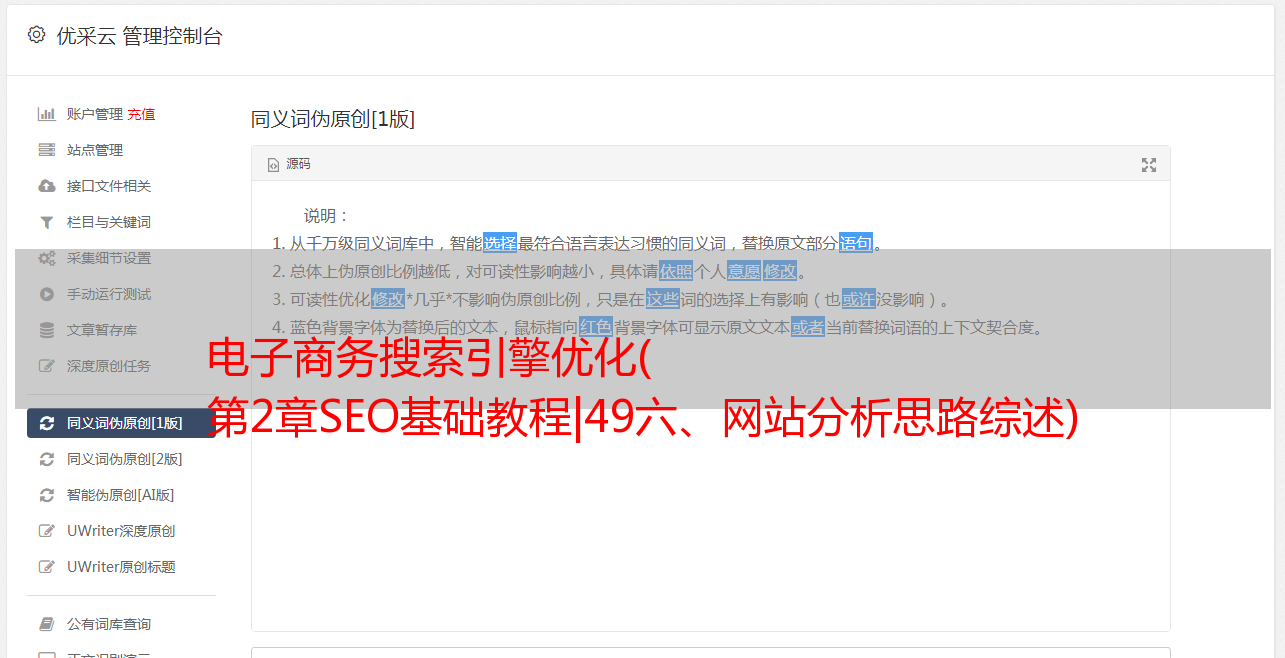Screen dimensions: 1285x658
Task: Click the 公有词库查询 book icon
Action: pos(46,624)
